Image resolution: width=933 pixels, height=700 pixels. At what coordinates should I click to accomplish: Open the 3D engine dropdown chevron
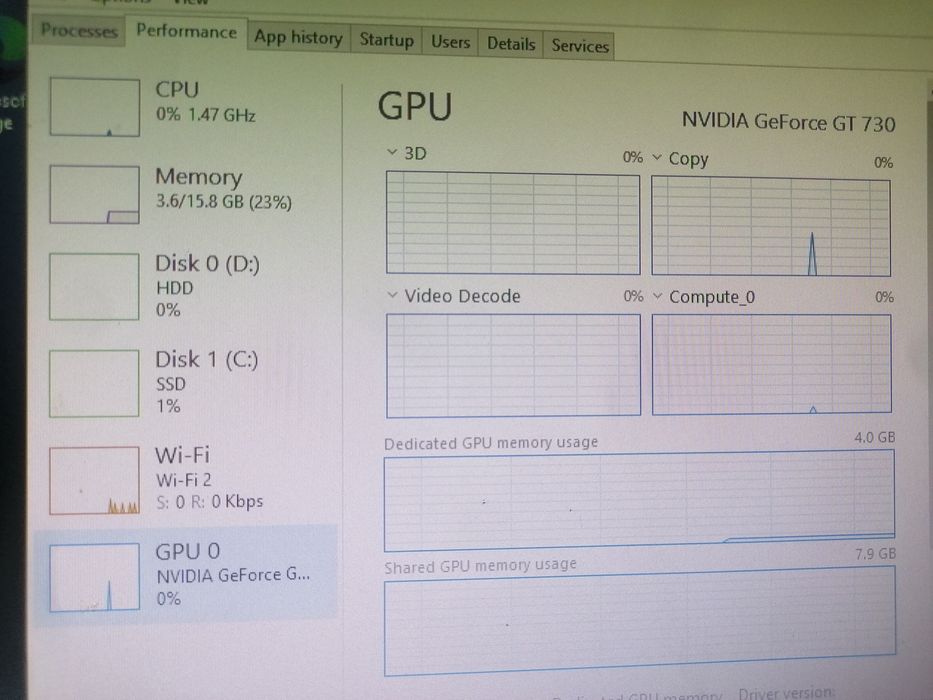(392, 152)
